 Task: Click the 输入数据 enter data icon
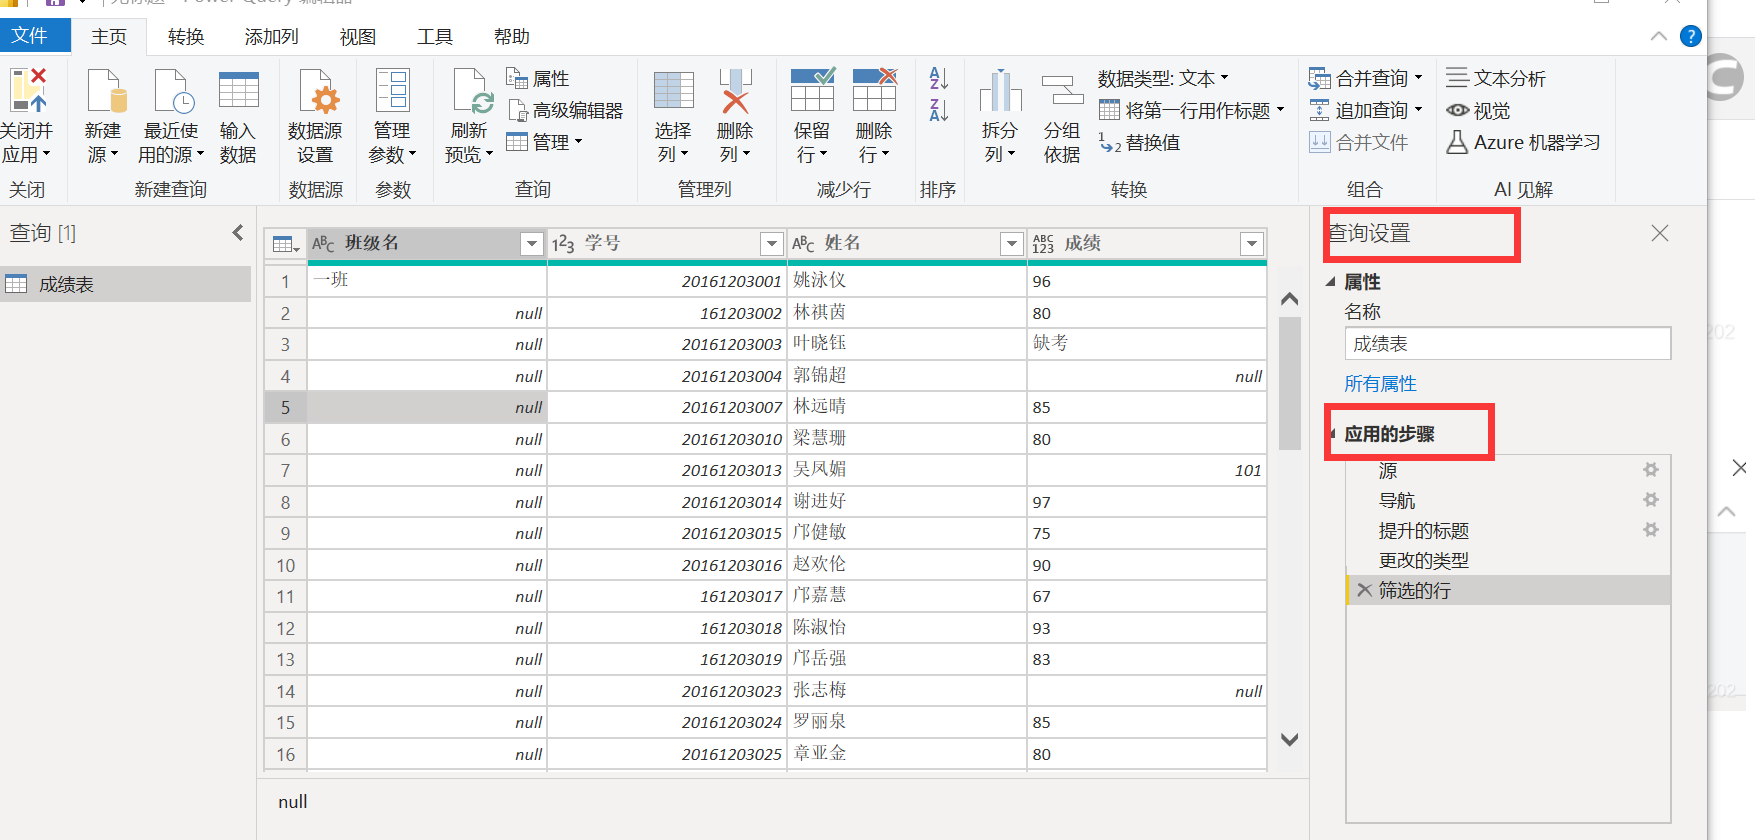(x=238, y=91)
